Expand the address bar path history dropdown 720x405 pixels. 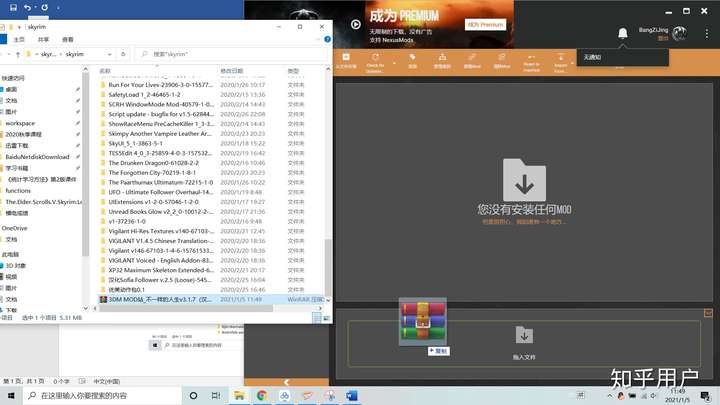[x=109, y=54]
